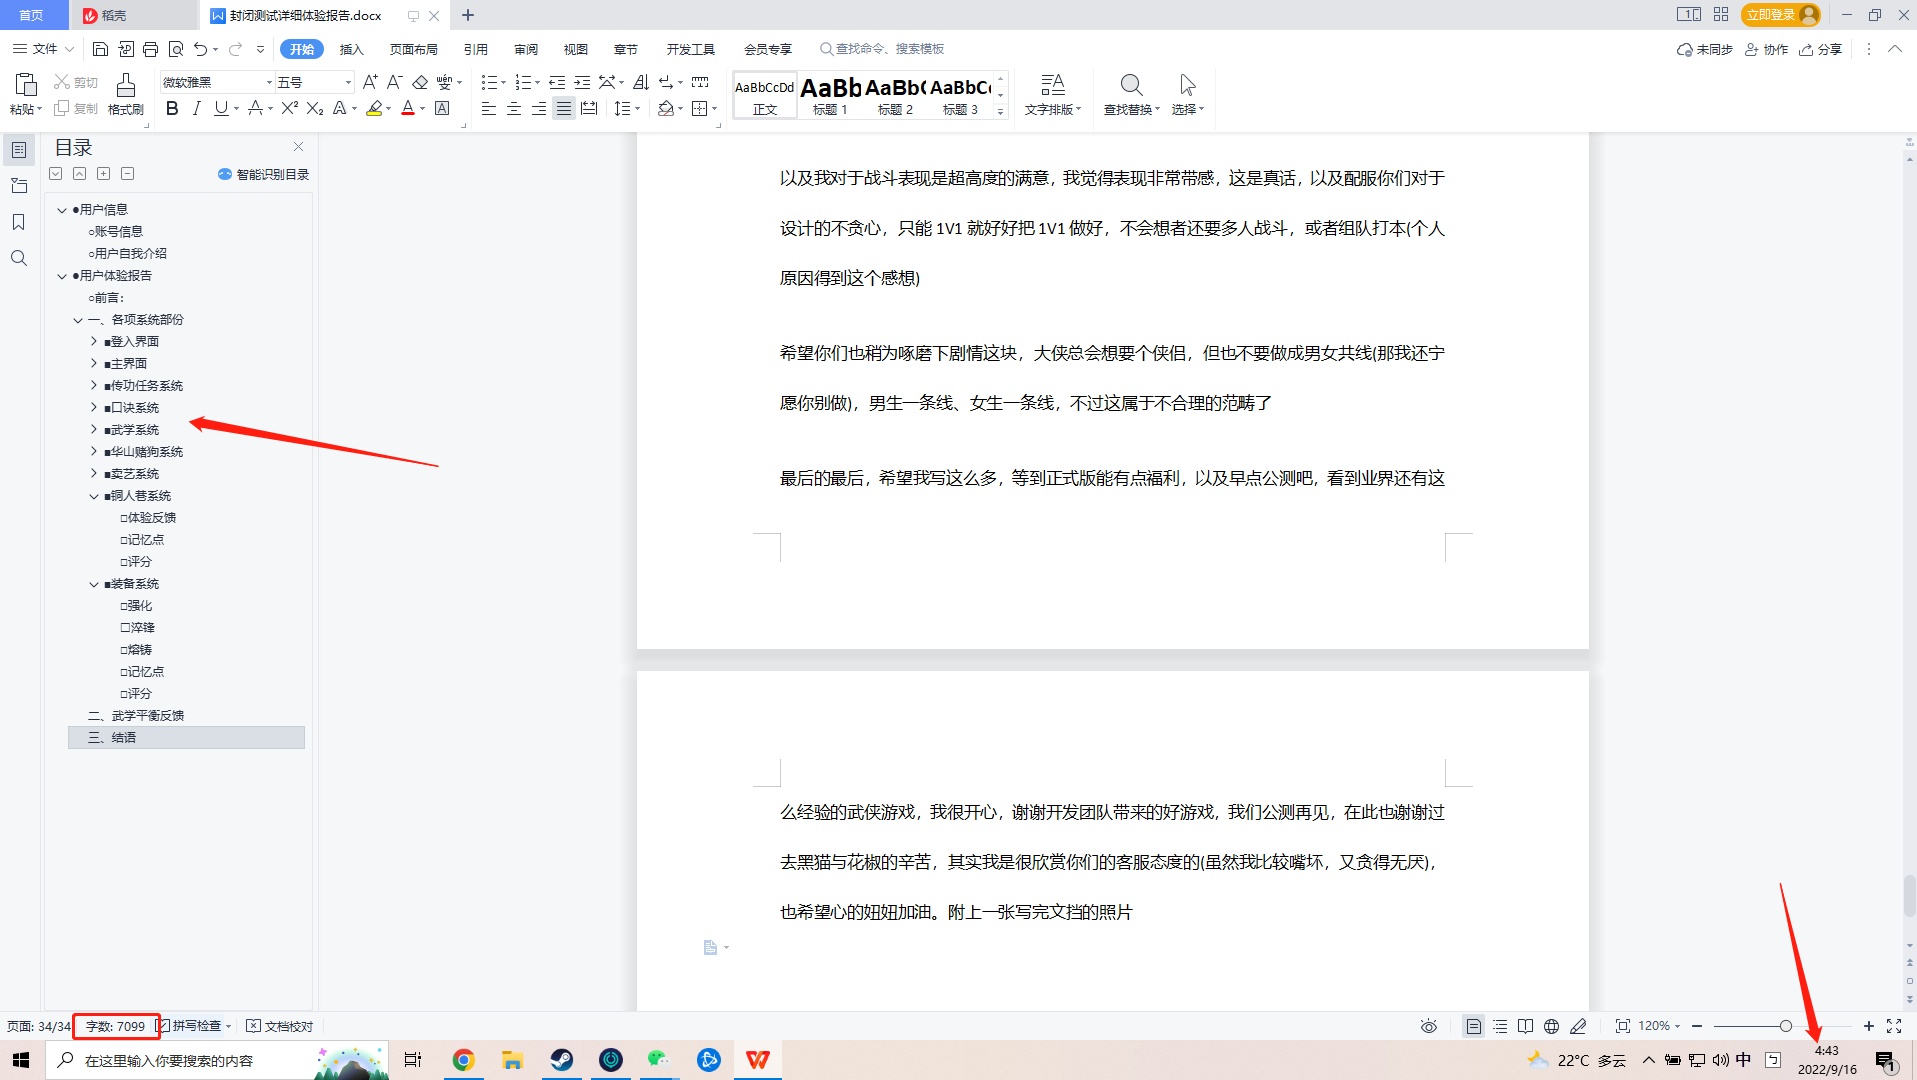This screenshot has width=1917, height=1080.
Task: Switch to web layout view icon
Action: point(1551,1026)
